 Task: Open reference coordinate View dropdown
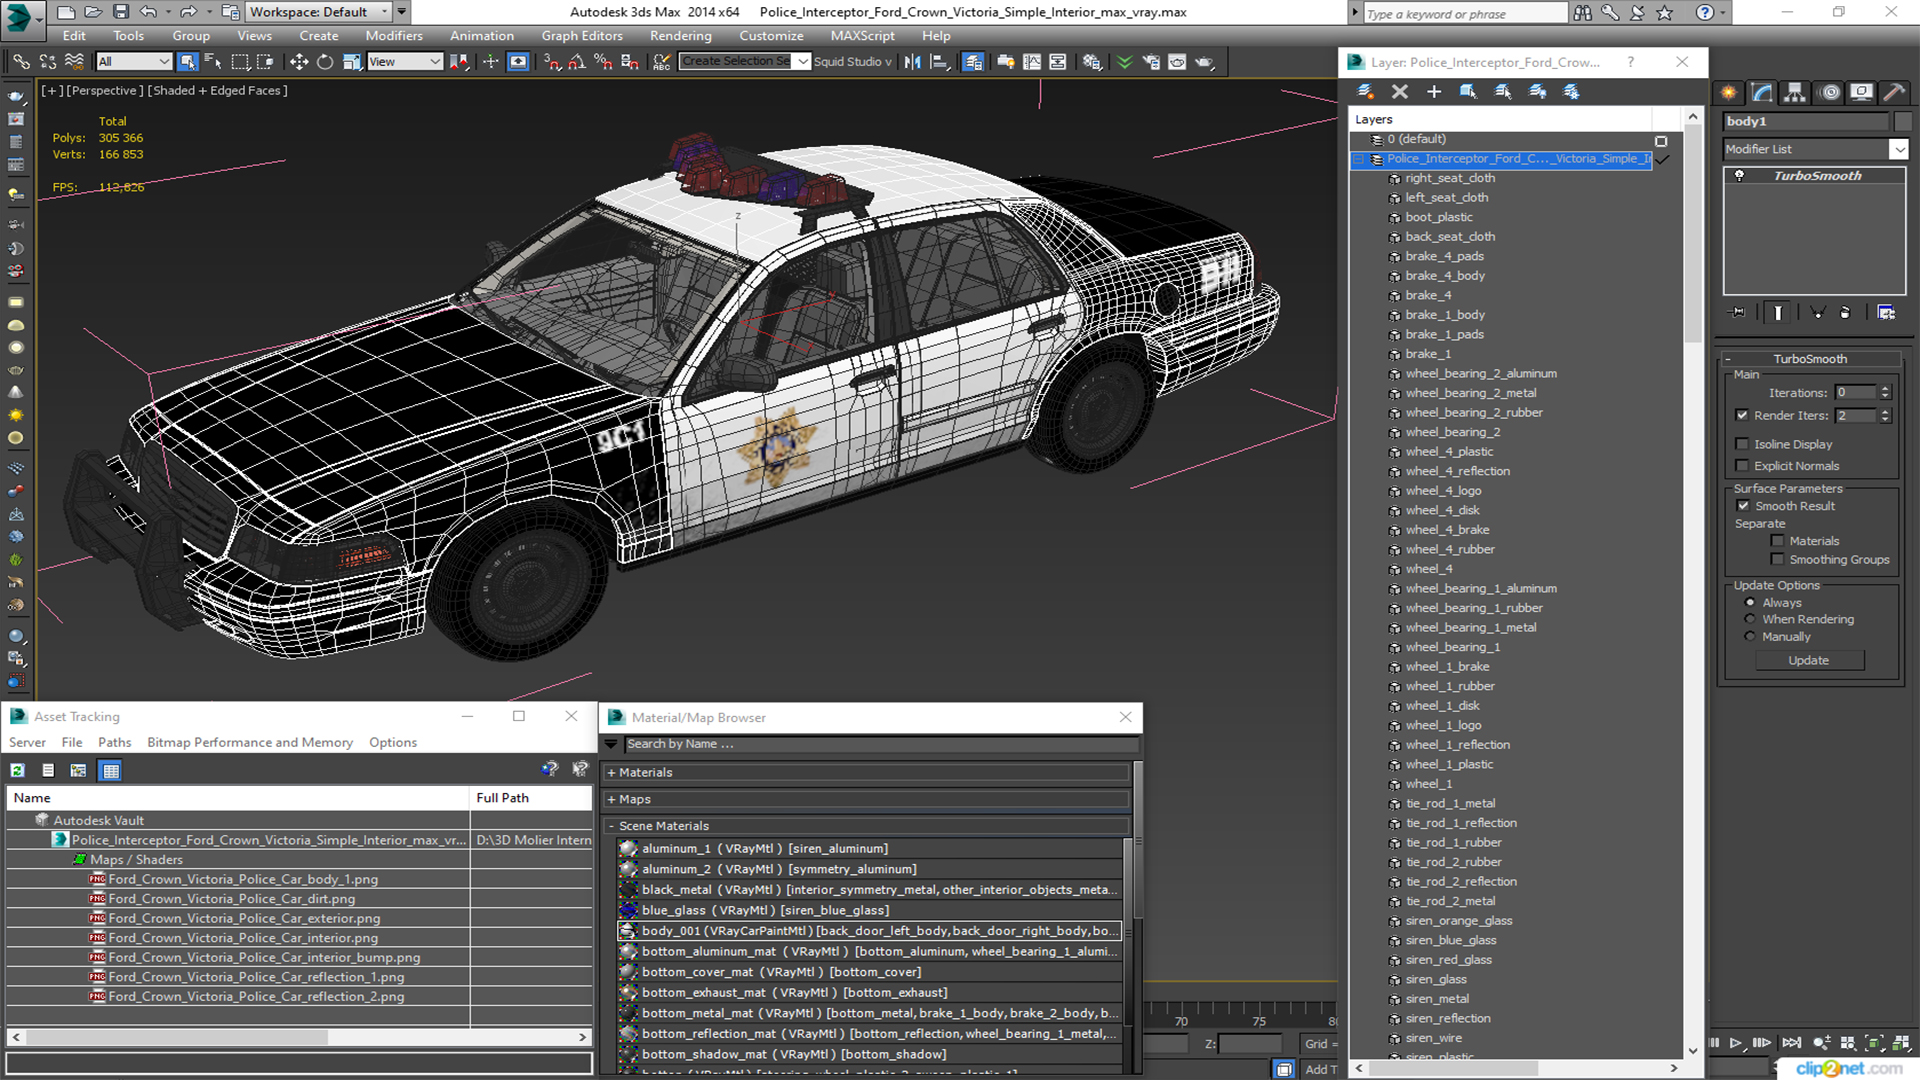pos(405,62)
